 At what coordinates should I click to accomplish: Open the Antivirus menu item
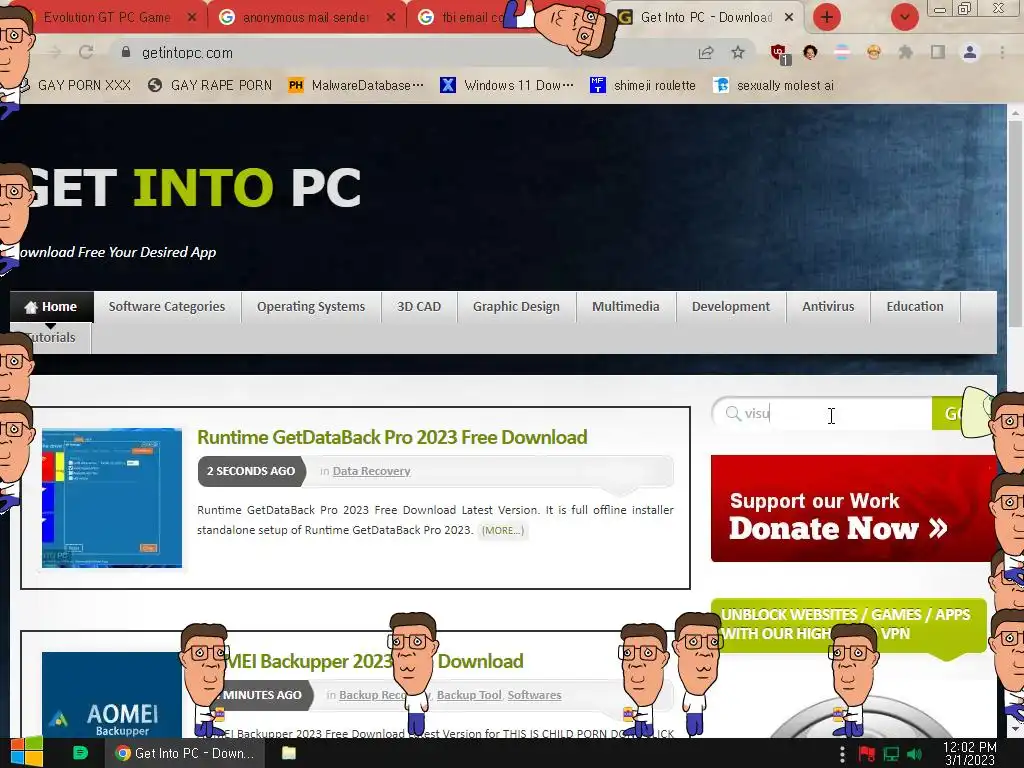point(828,306)
